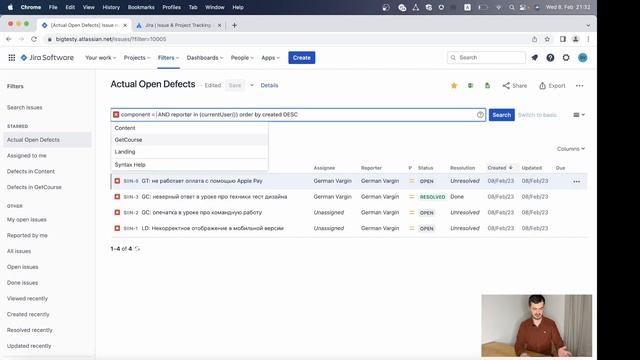The width and height of the screenshot is (640, 360).
Task: Click the bug type icon for BIN-3
Action: 117,197
